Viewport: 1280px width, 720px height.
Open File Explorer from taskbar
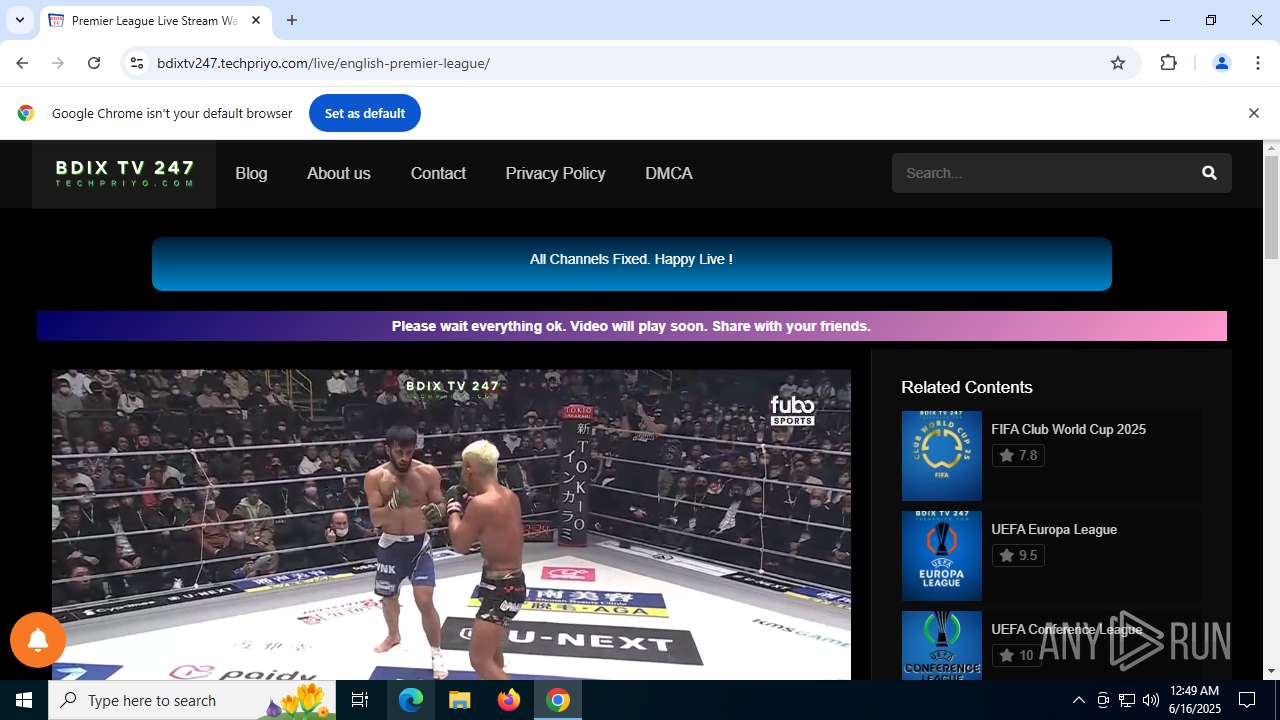[459, 700]
